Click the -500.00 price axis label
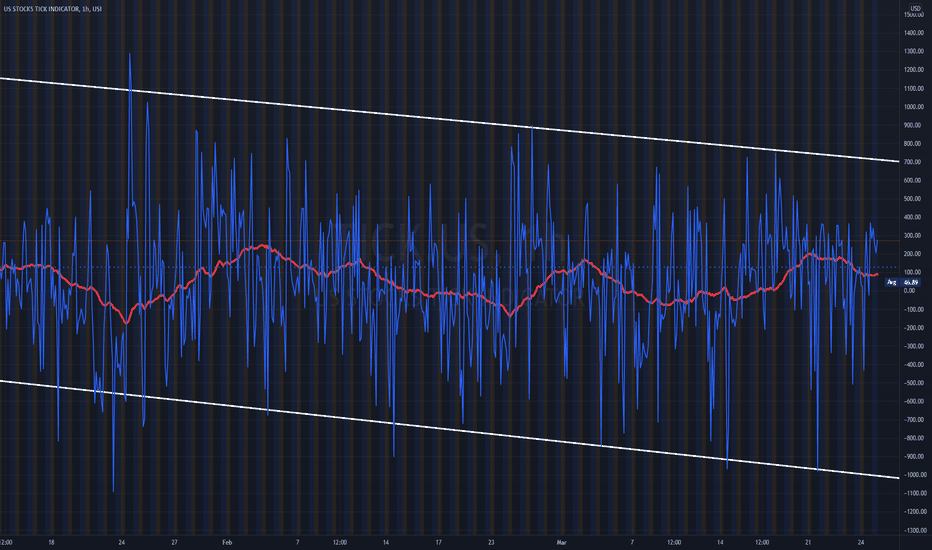The image size is (932, 550). tap(914, 383)
